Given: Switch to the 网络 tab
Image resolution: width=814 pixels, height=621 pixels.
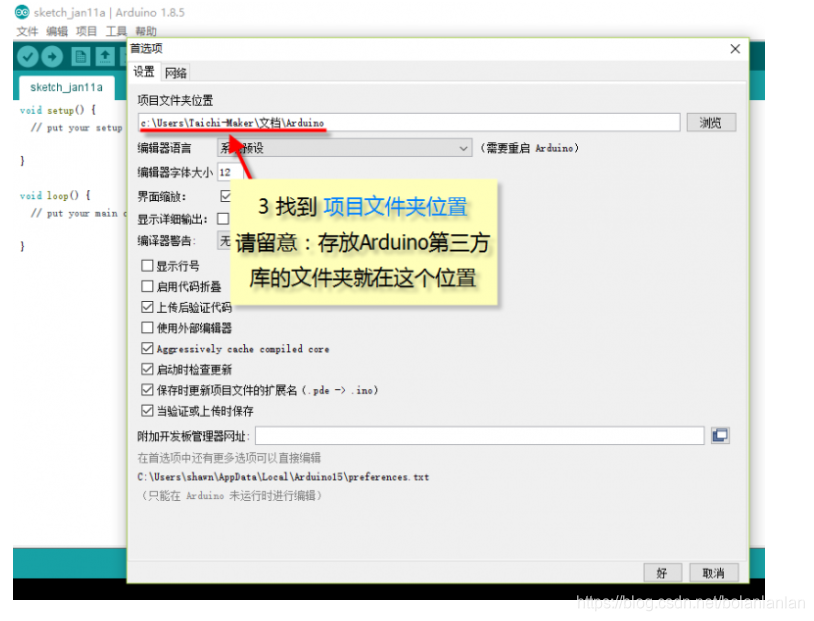Looking at the screenshot, I should tap(175, 73).
